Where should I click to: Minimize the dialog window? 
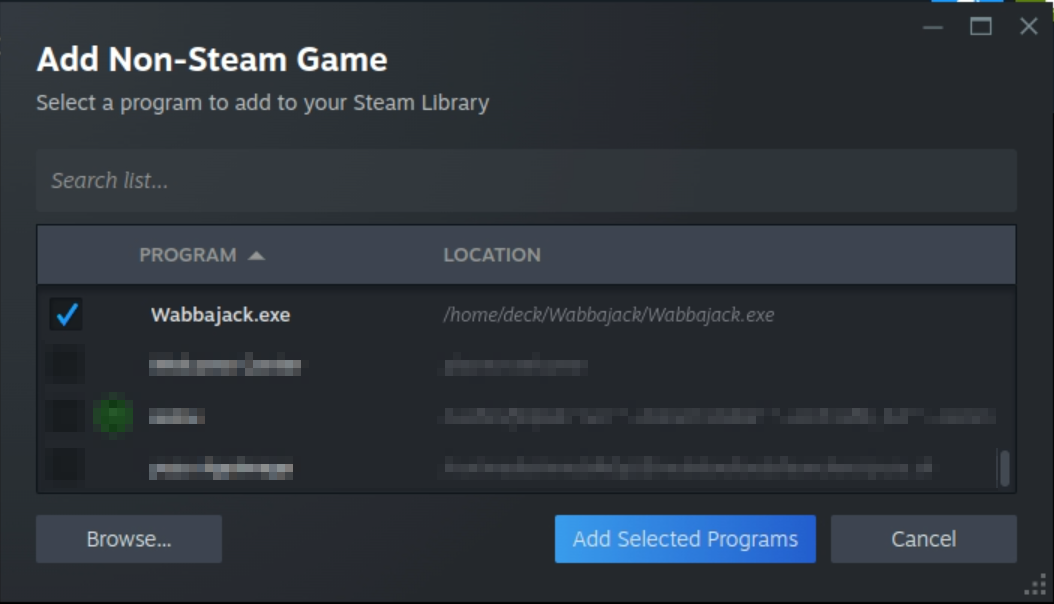[x=933, y=28]
